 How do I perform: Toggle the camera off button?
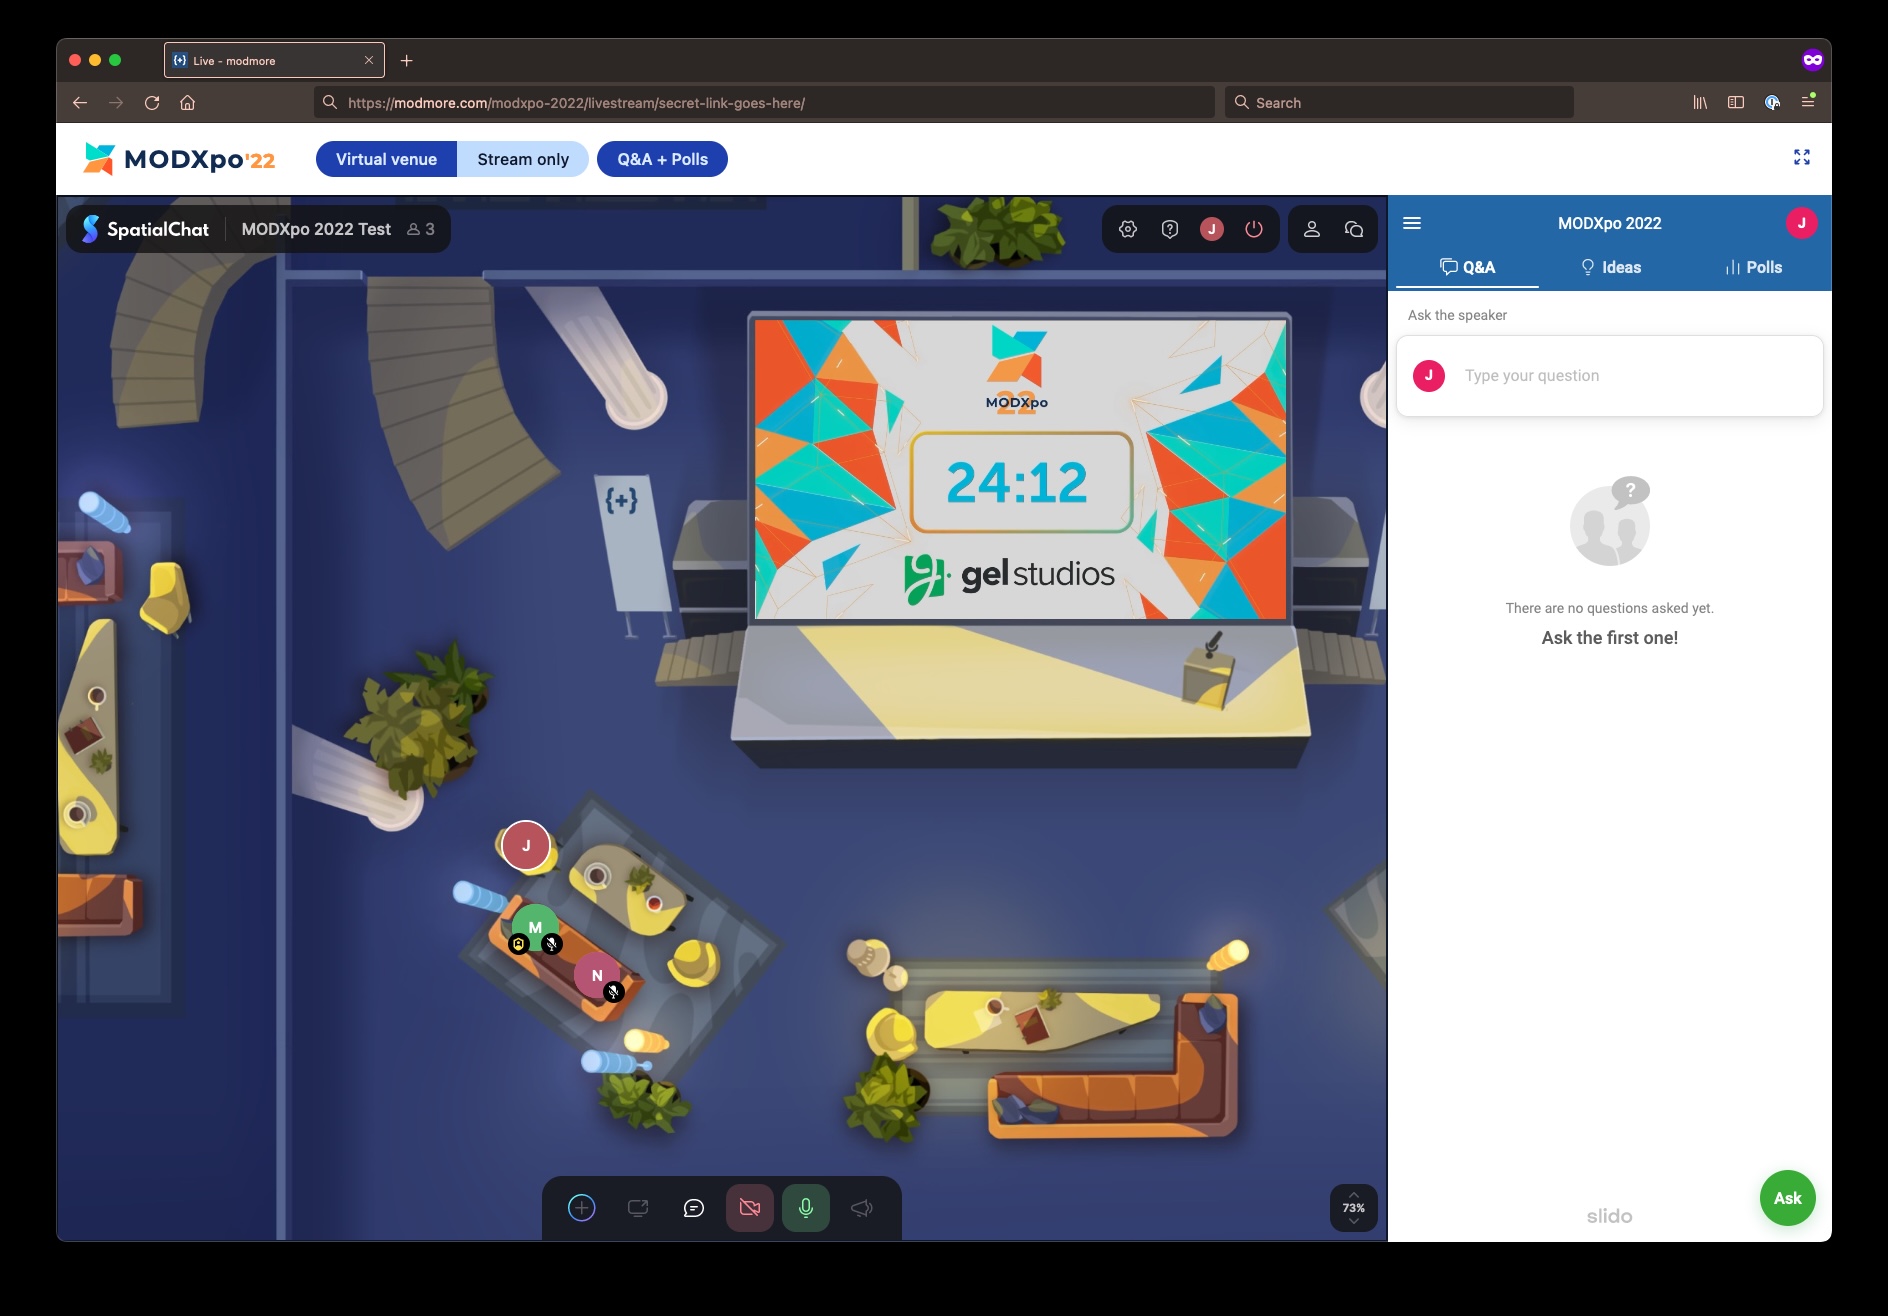point(750,1208)
